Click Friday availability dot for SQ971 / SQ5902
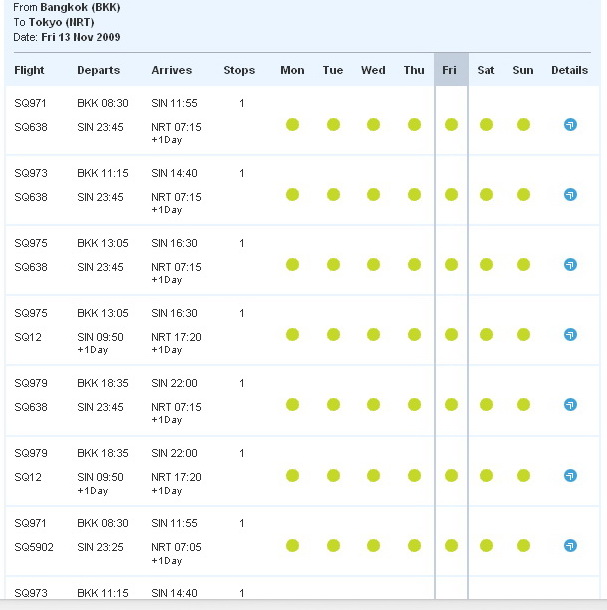 [451, 545]
